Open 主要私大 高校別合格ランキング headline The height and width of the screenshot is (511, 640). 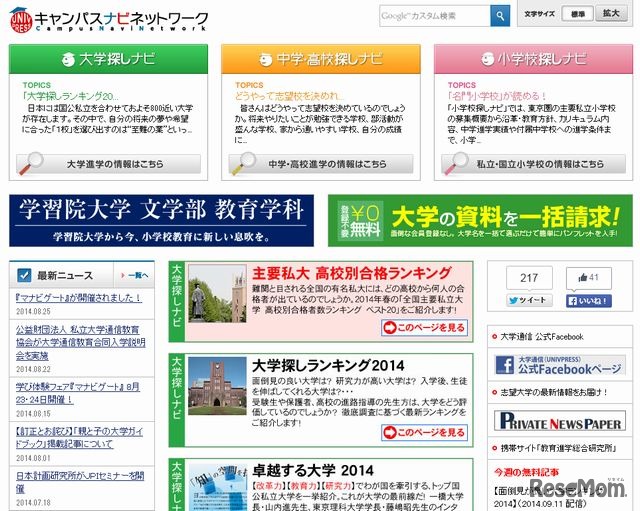pos(351,273)
